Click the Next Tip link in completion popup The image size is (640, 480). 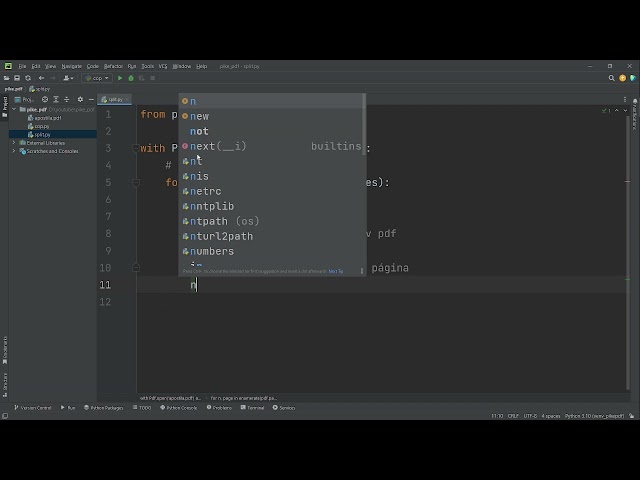336,271
